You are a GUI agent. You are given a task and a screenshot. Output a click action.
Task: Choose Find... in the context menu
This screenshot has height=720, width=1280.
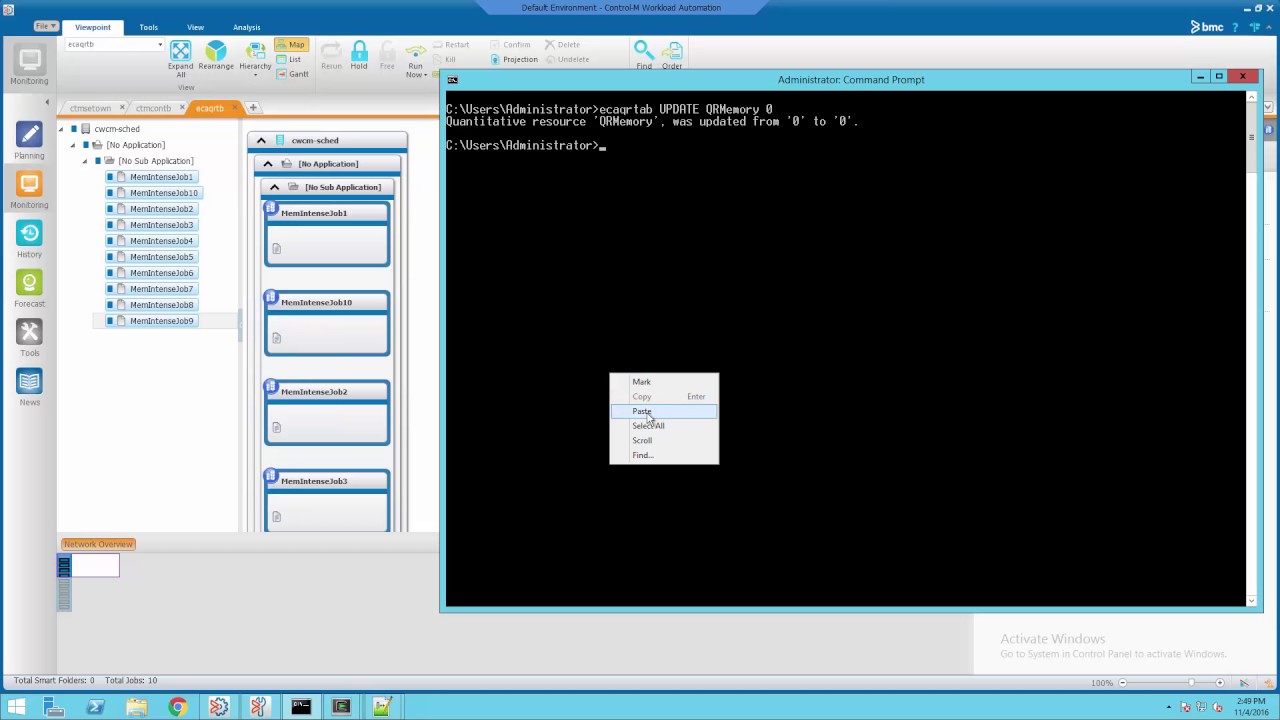click(x=643, y=455)
